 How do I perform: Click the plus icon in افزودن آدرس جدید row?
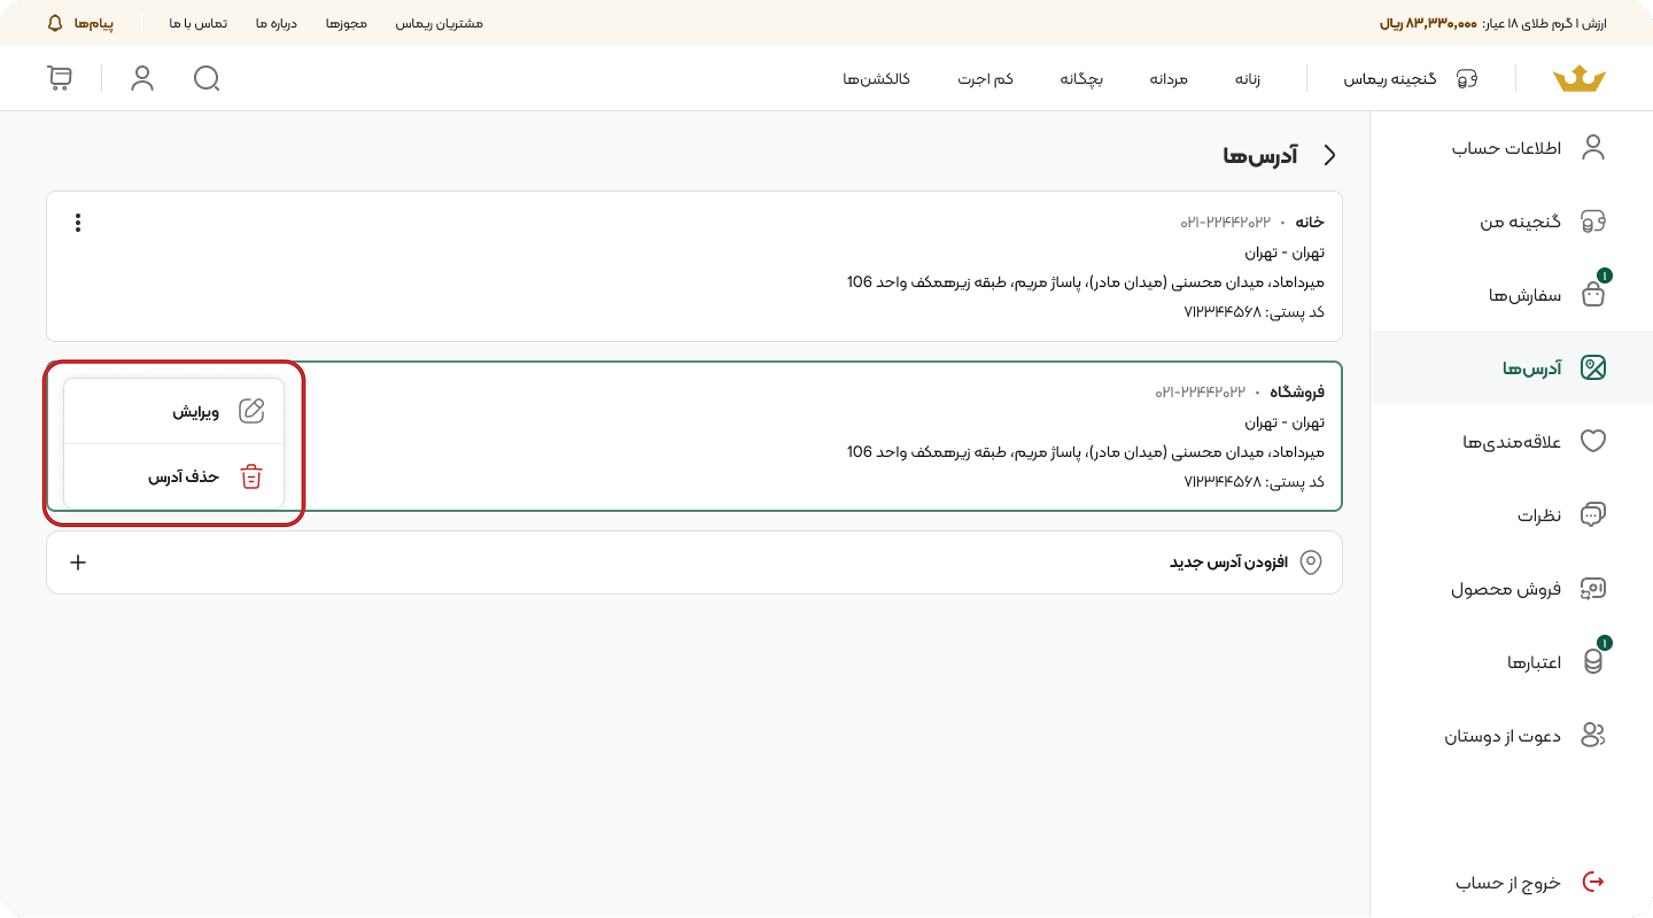(x=78, y=562)
